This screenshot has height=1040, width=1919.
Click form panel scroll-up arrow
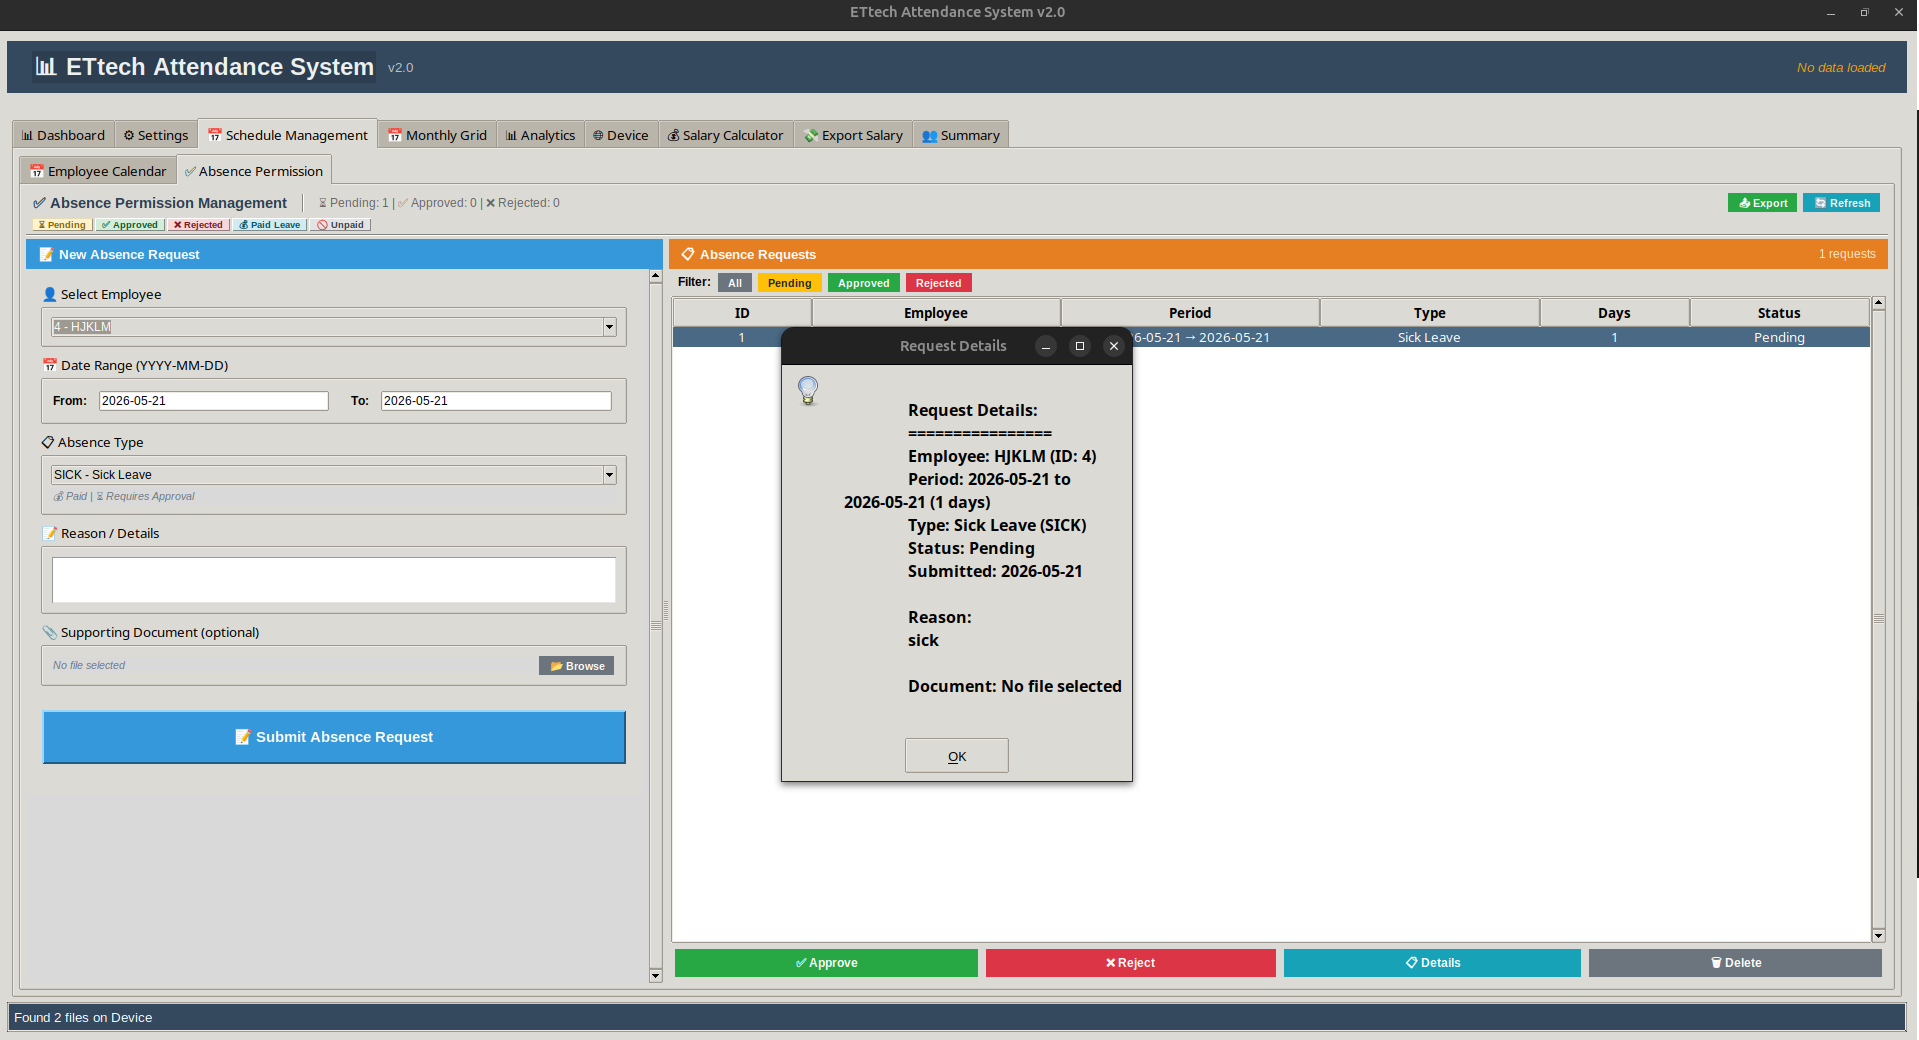coord(656,276)
